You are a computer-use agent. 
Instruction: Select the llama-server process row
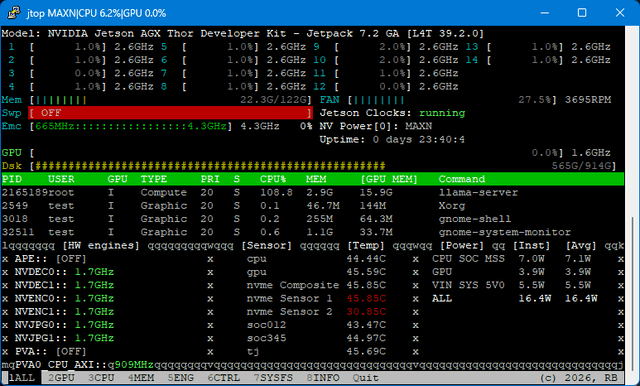(x=313, y=192)
